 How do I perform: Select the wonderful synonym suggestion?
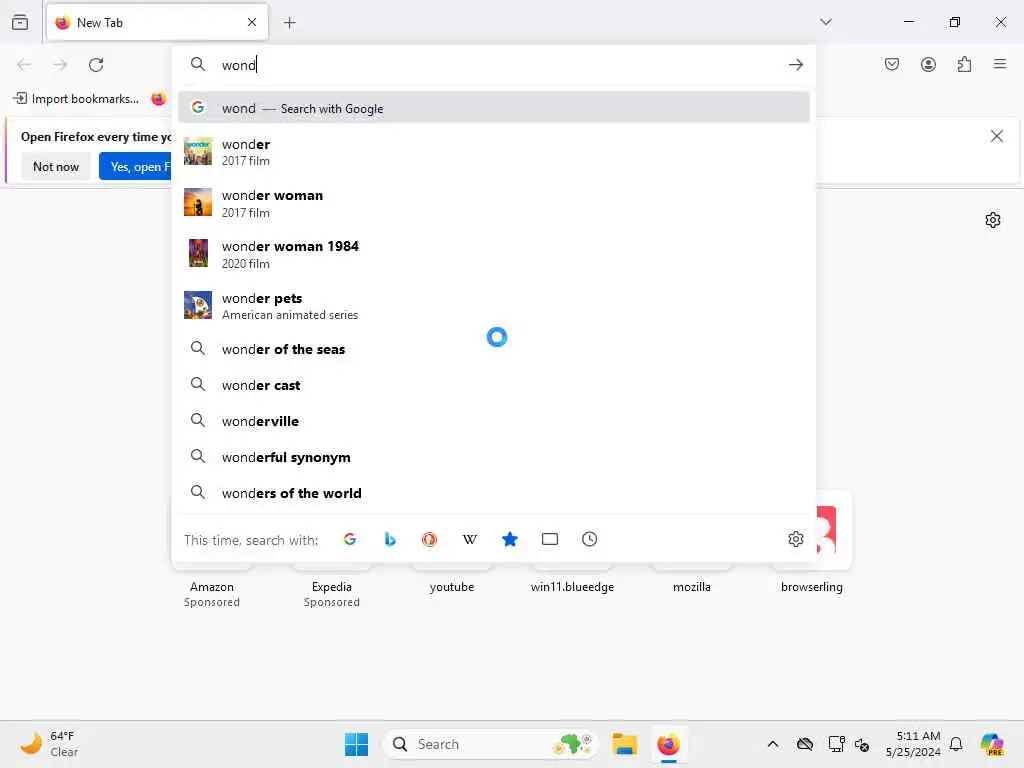[494, 457]
